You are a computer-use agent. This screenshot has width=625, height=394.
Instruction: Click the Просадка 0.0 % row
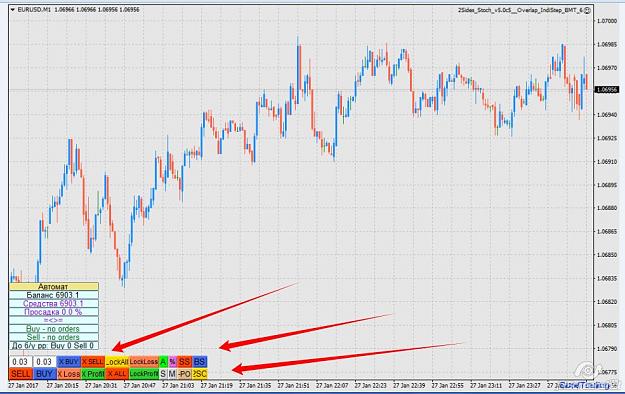[54, 312]
